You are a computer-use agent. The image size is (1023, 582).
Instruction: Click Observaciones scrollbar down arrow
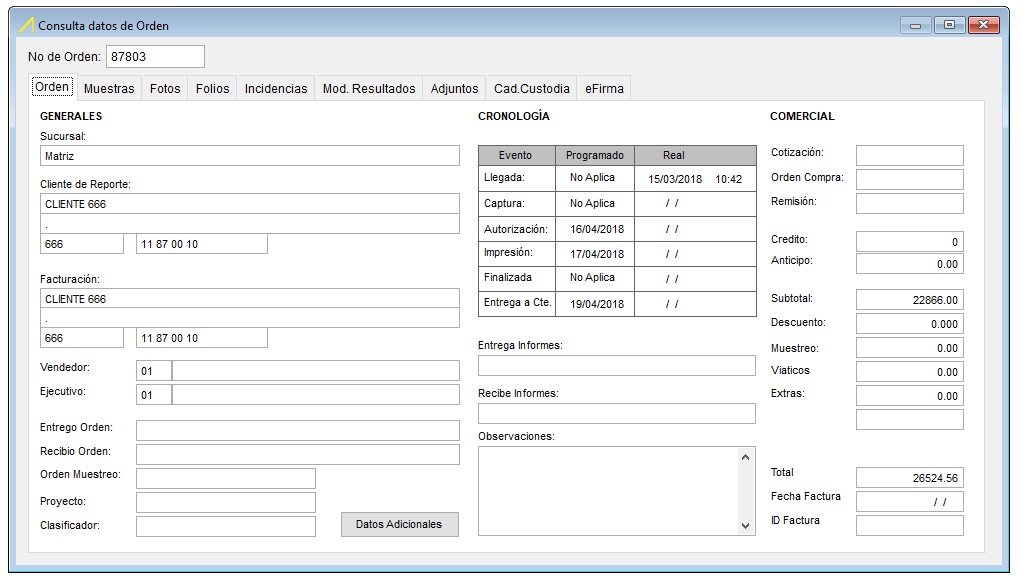point(746,526)
